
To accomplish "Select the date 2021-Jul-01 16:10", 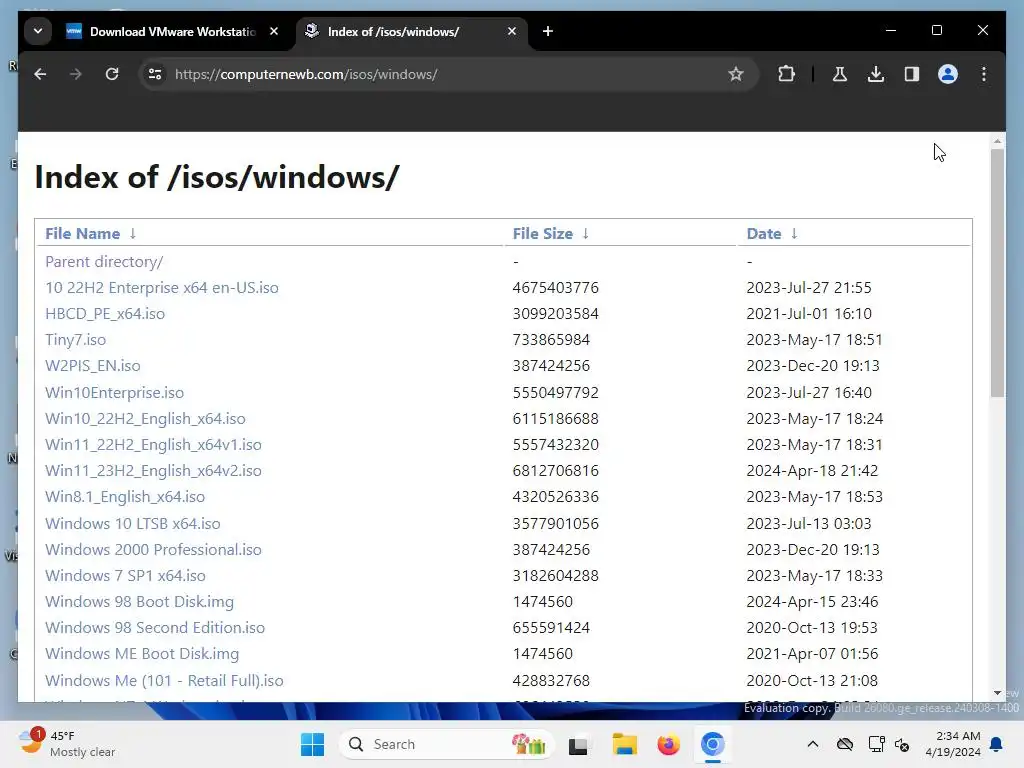I will click(x=809, y=314).
